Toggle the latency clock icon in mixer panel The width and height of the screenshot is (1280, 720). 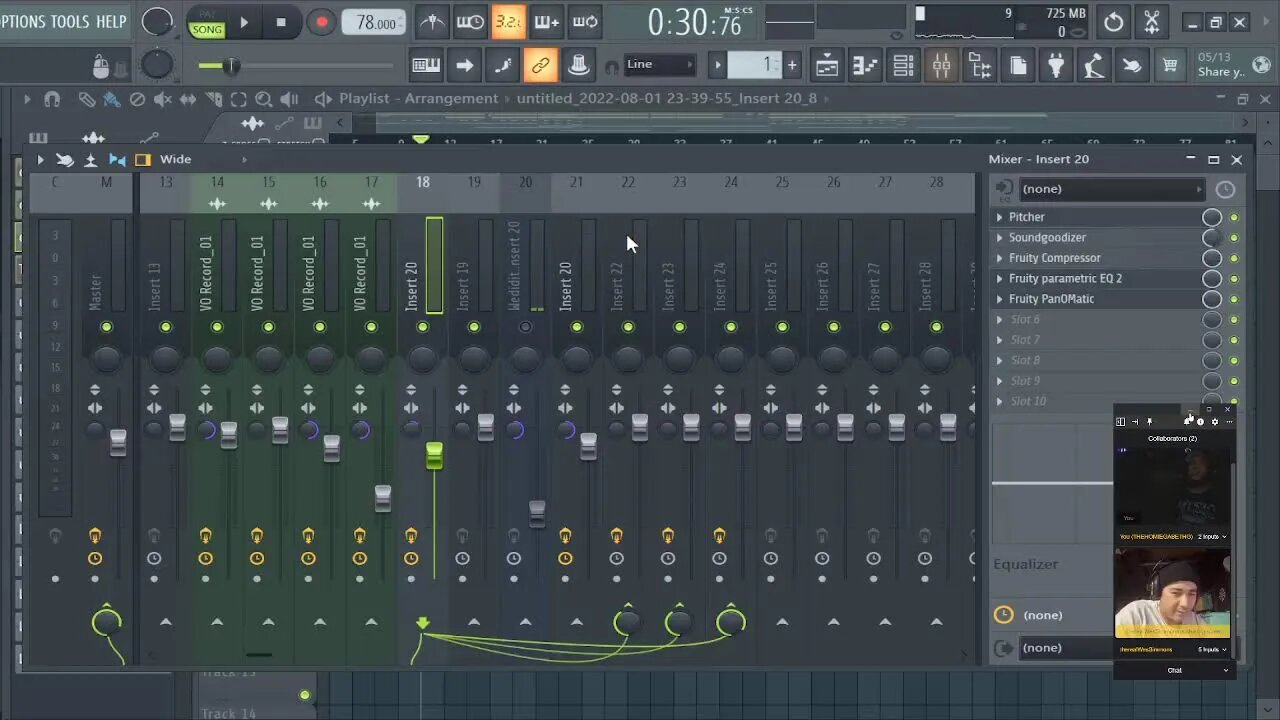click(1225, 189)
